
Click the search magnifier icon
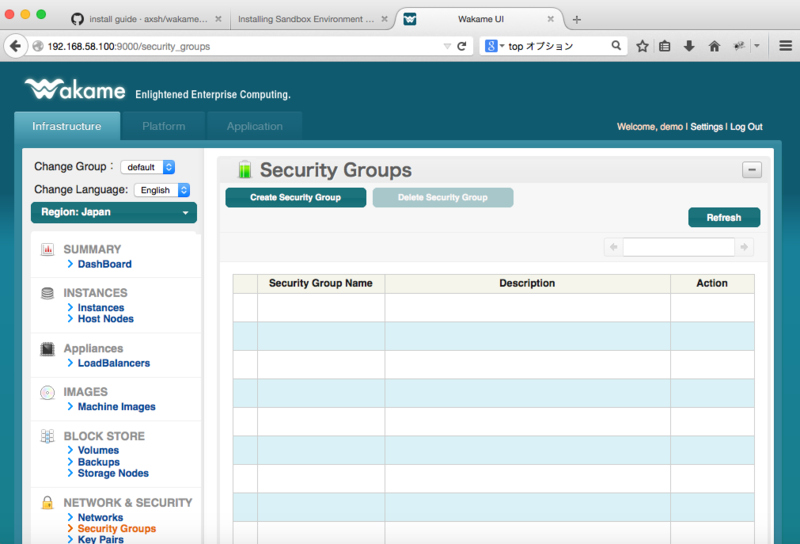coord(616,46)
